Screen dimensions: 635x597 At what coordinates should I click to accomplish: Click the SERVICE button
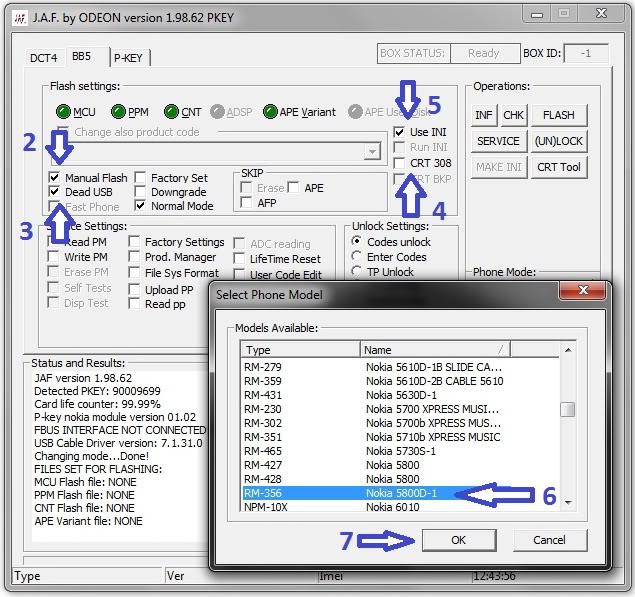499,141
